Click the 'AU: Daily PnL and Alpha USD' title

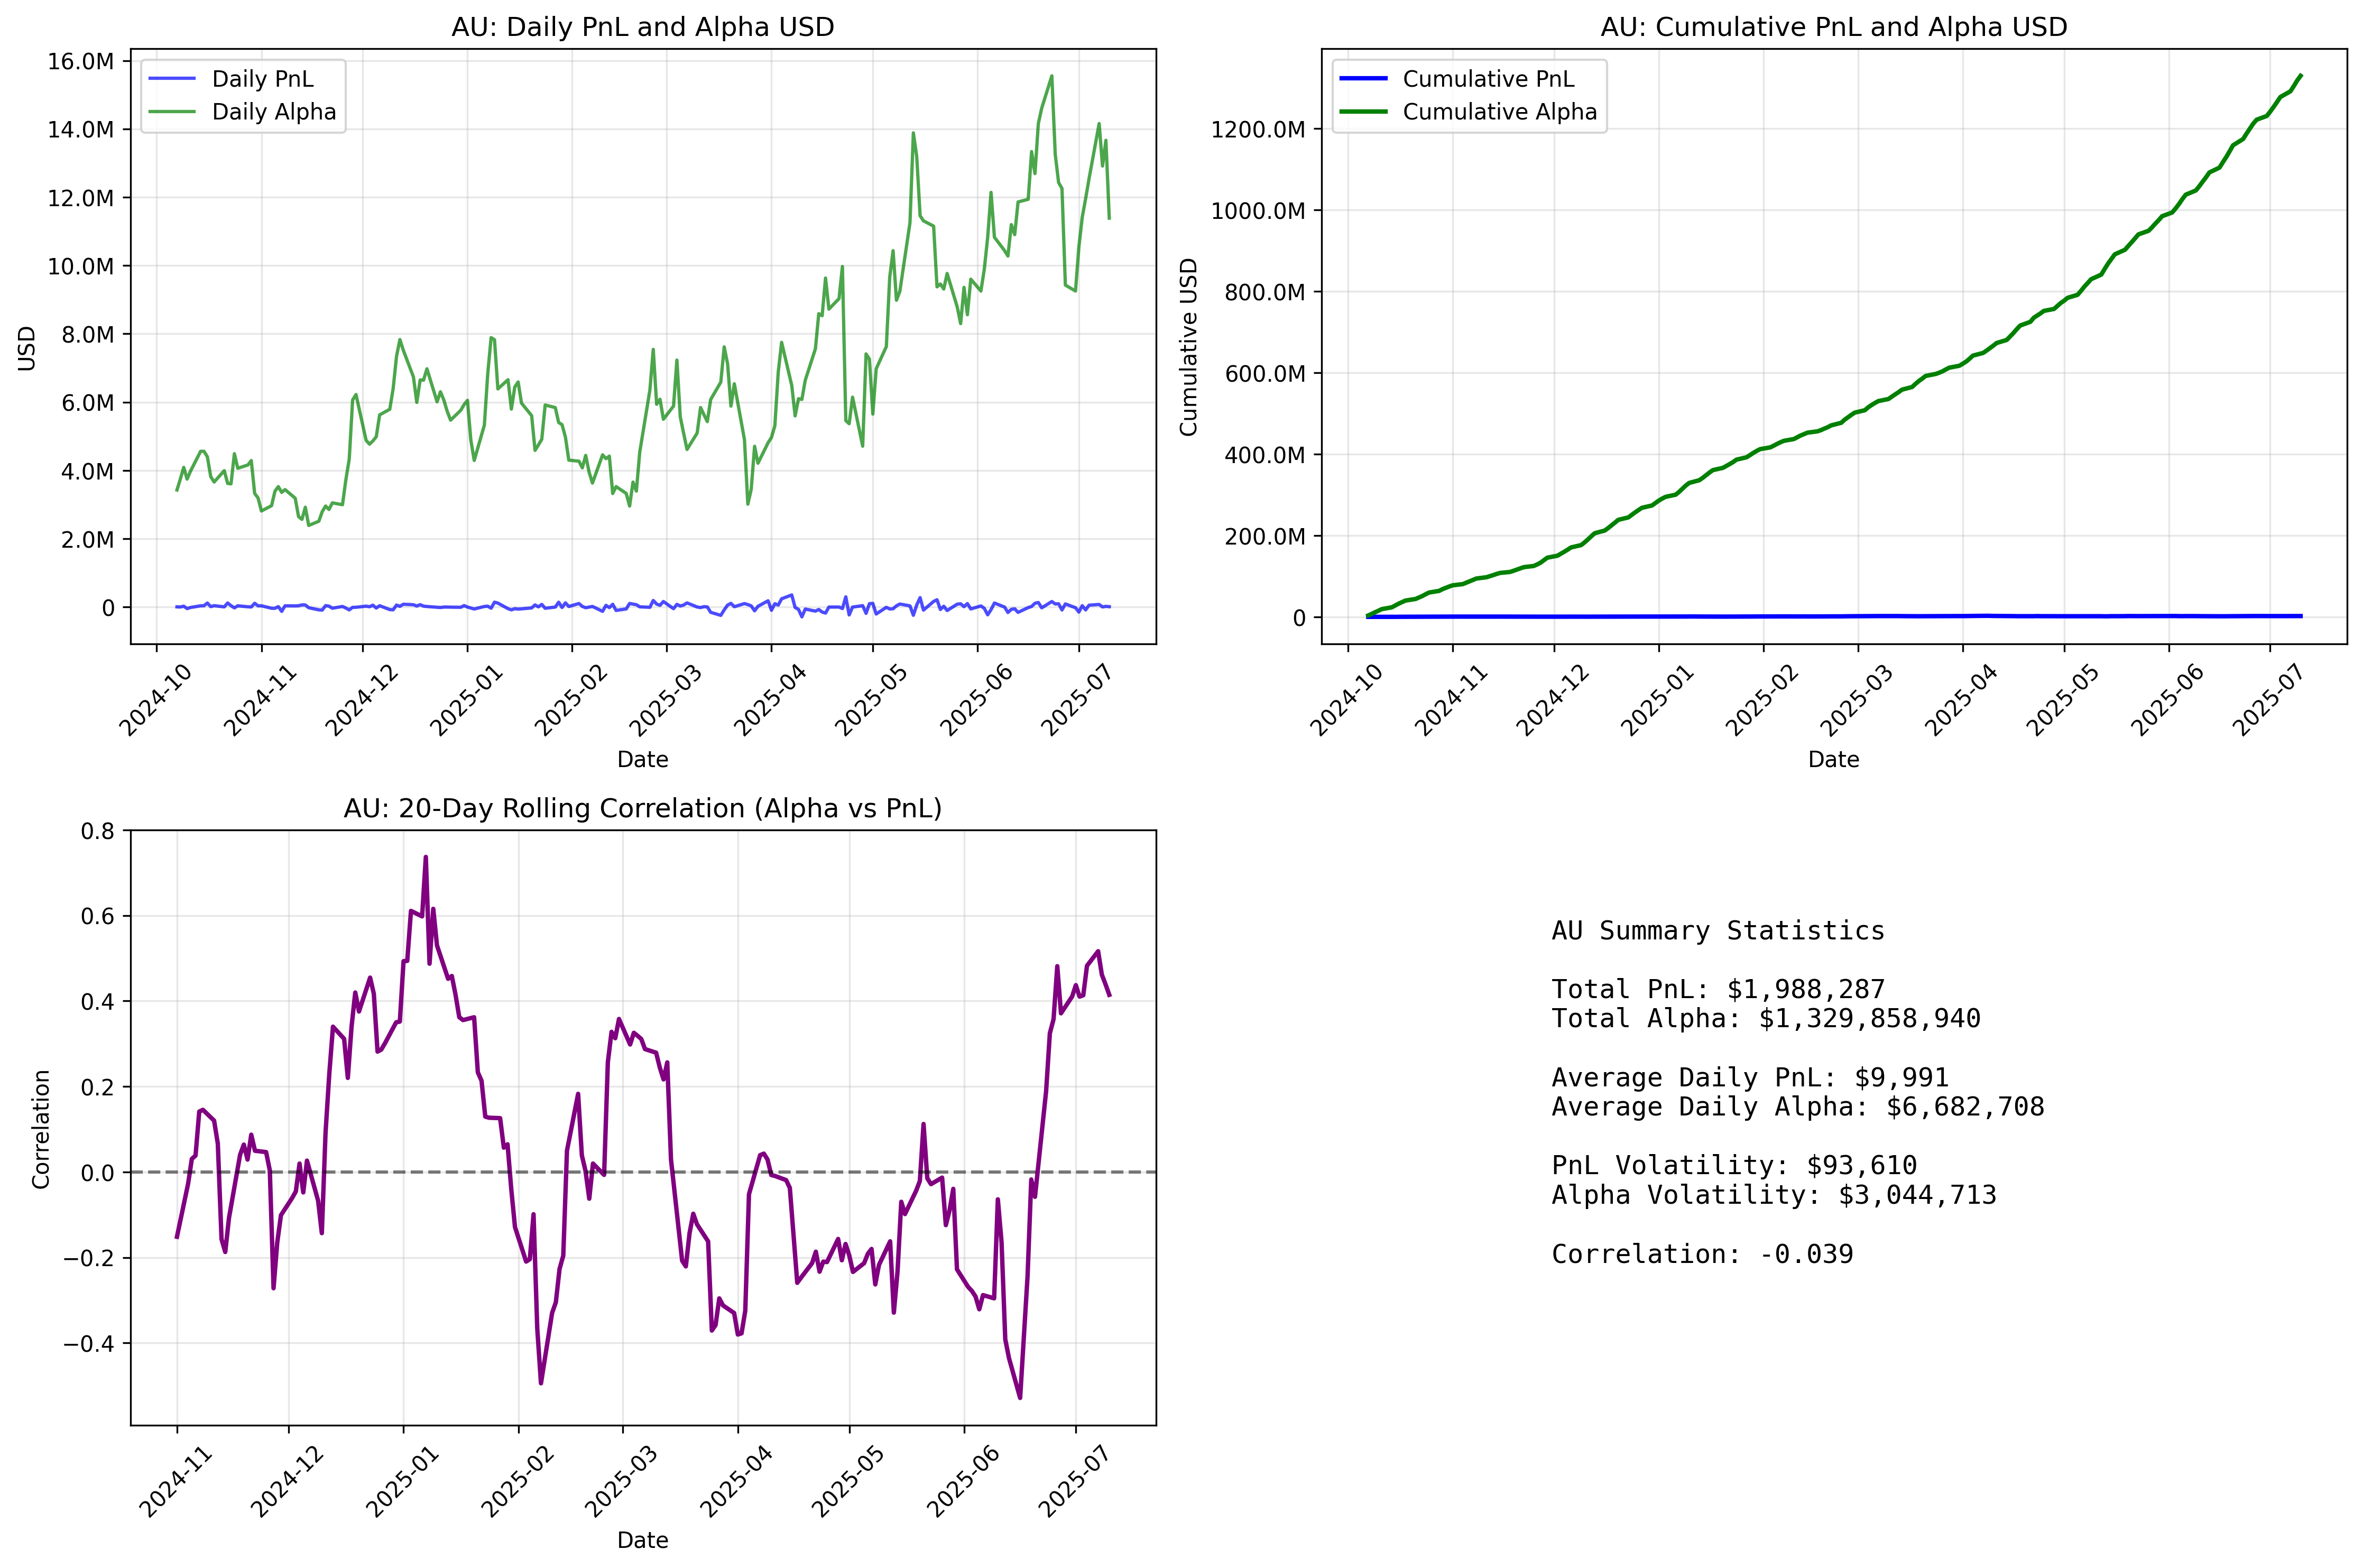point(642,27)
